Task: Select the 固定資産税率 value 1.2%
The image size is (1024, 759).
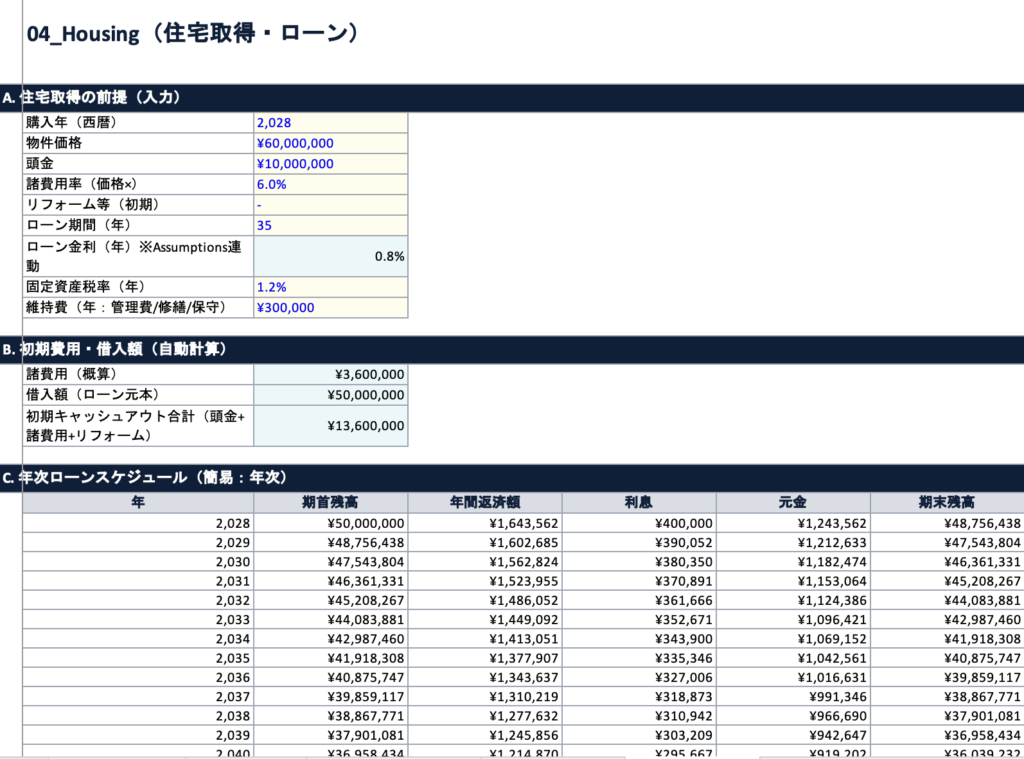Action: 330,287
